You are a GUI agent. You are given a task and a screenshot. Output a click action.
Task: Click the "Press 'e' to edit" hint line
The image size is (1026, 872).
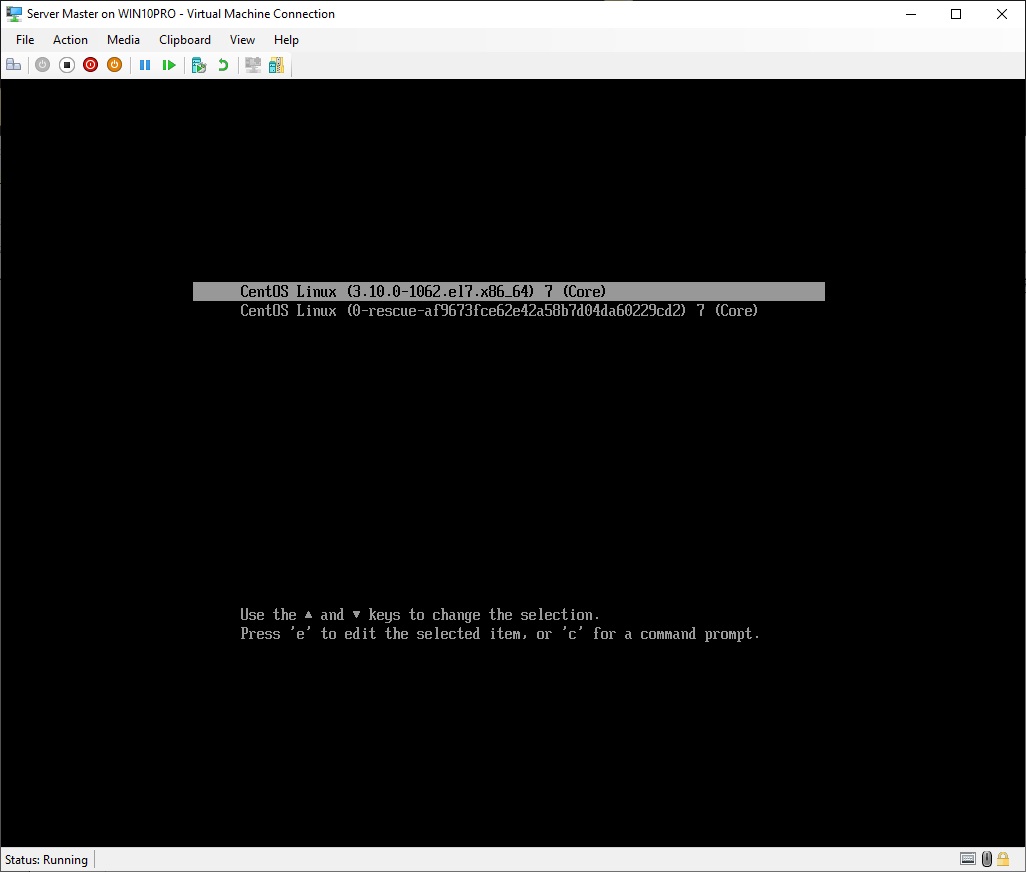click(499, 634)
